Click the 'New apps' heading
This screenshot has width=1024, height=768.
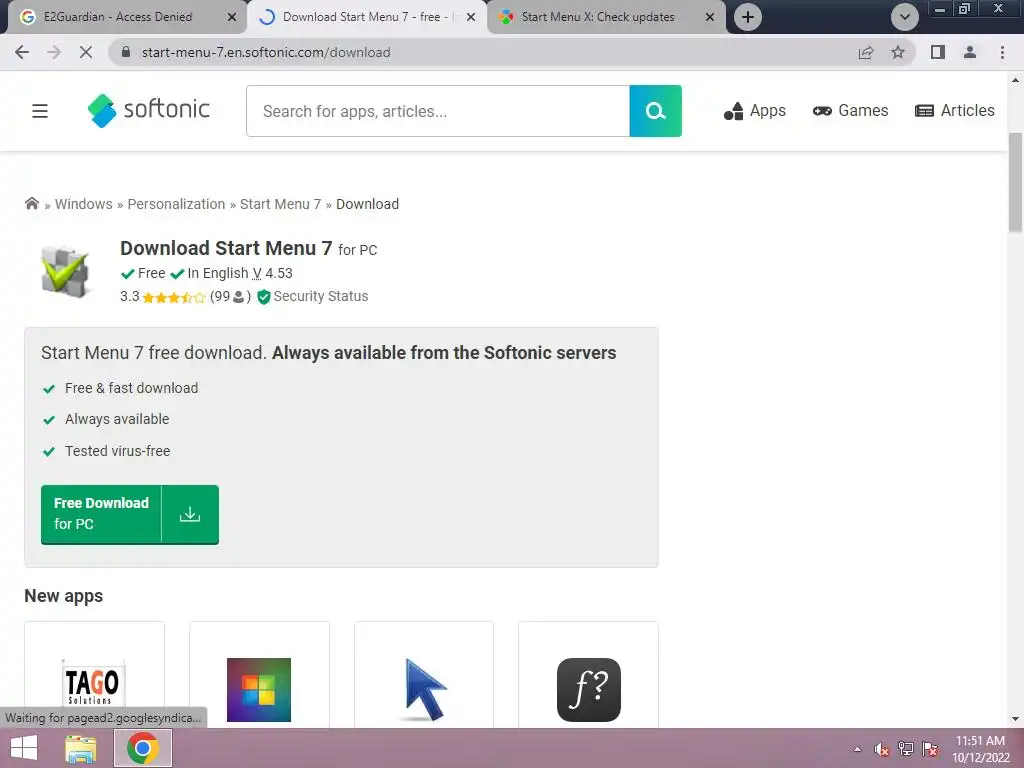tap(63, 596)
